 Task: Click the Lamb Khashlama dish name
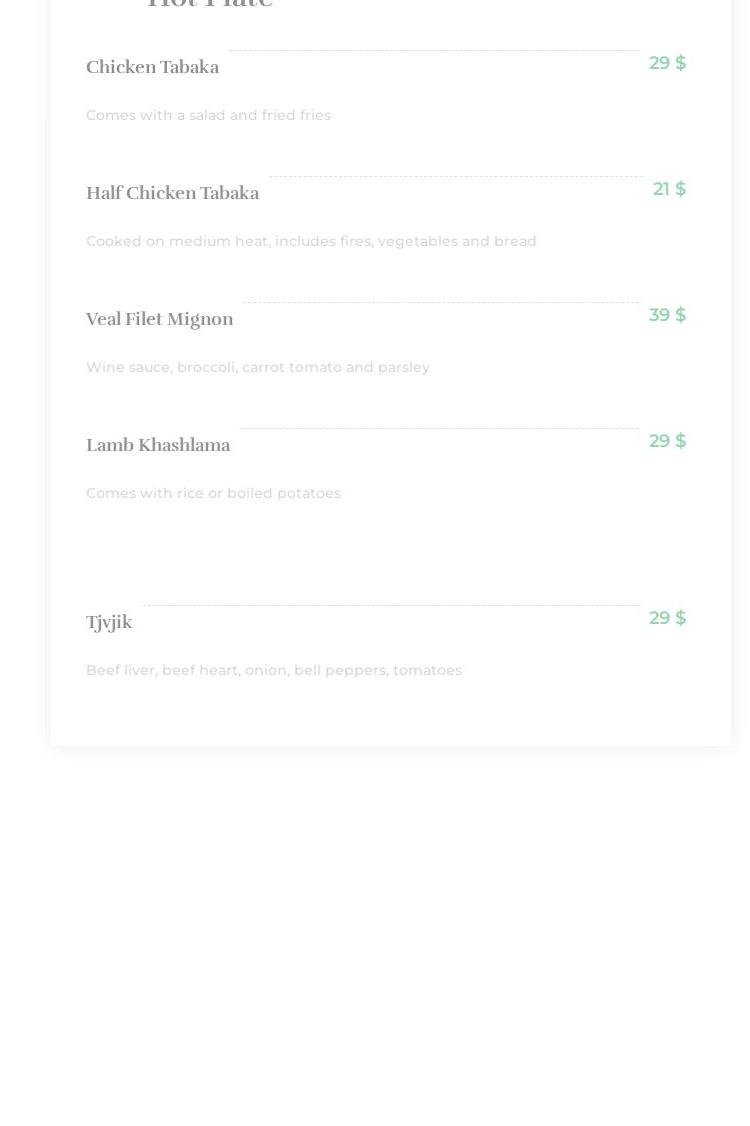pos(158,445)
